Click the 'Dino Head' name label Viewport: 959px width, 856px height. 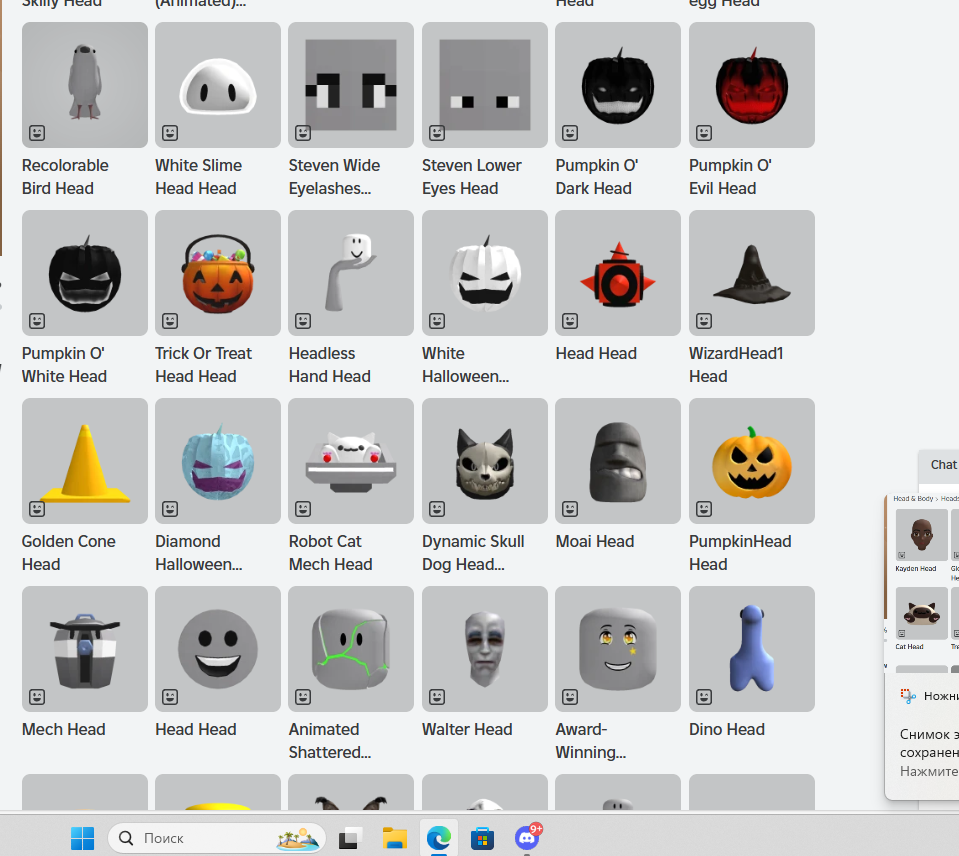(727, 729)
